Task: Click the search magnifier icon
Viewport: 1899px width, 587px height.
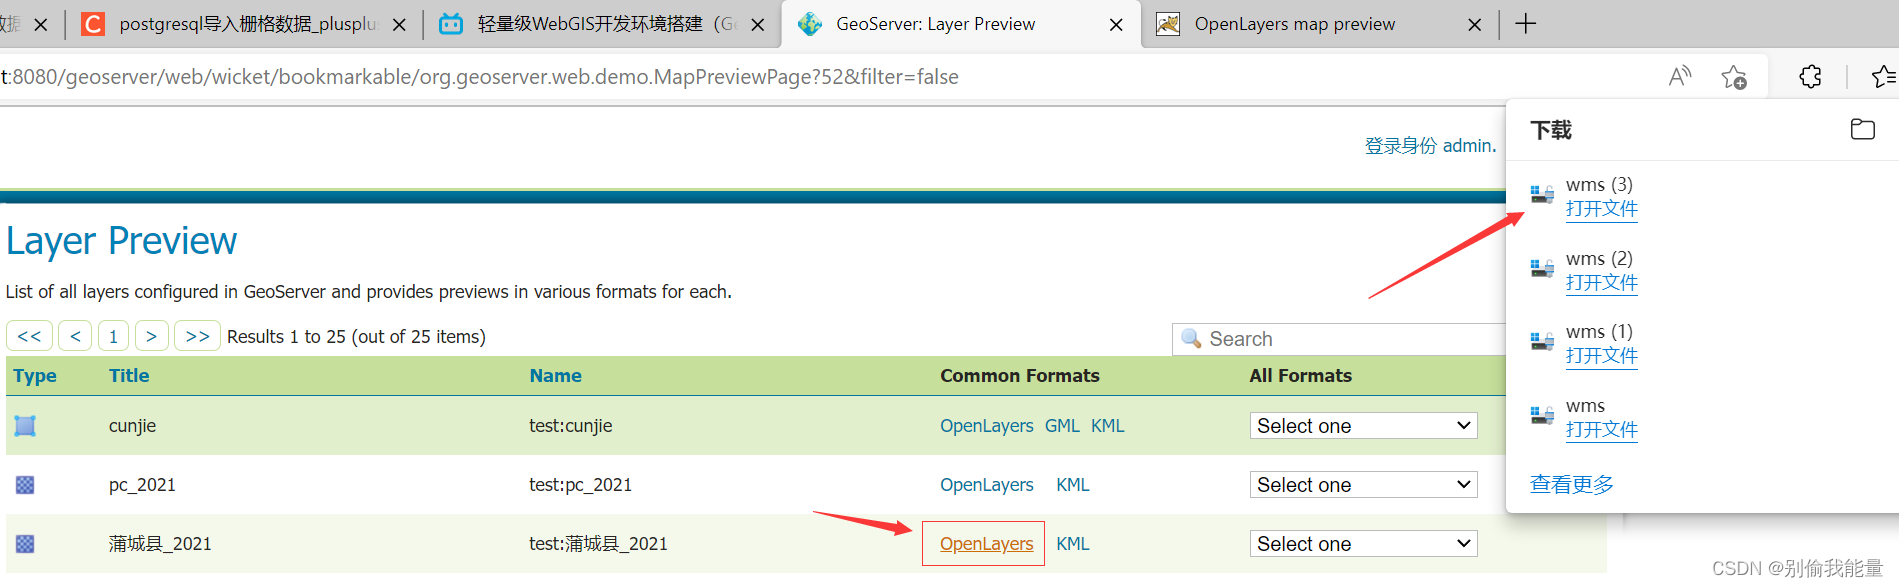Action: point(1191,338)
